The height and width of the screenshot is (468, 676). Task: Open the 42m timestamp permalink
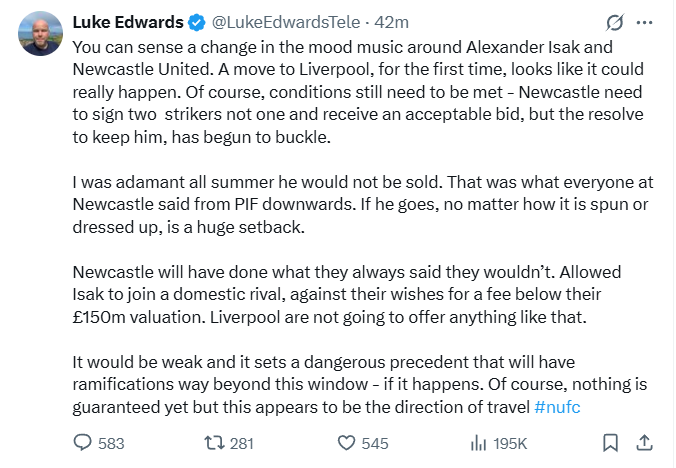point(391,22)
